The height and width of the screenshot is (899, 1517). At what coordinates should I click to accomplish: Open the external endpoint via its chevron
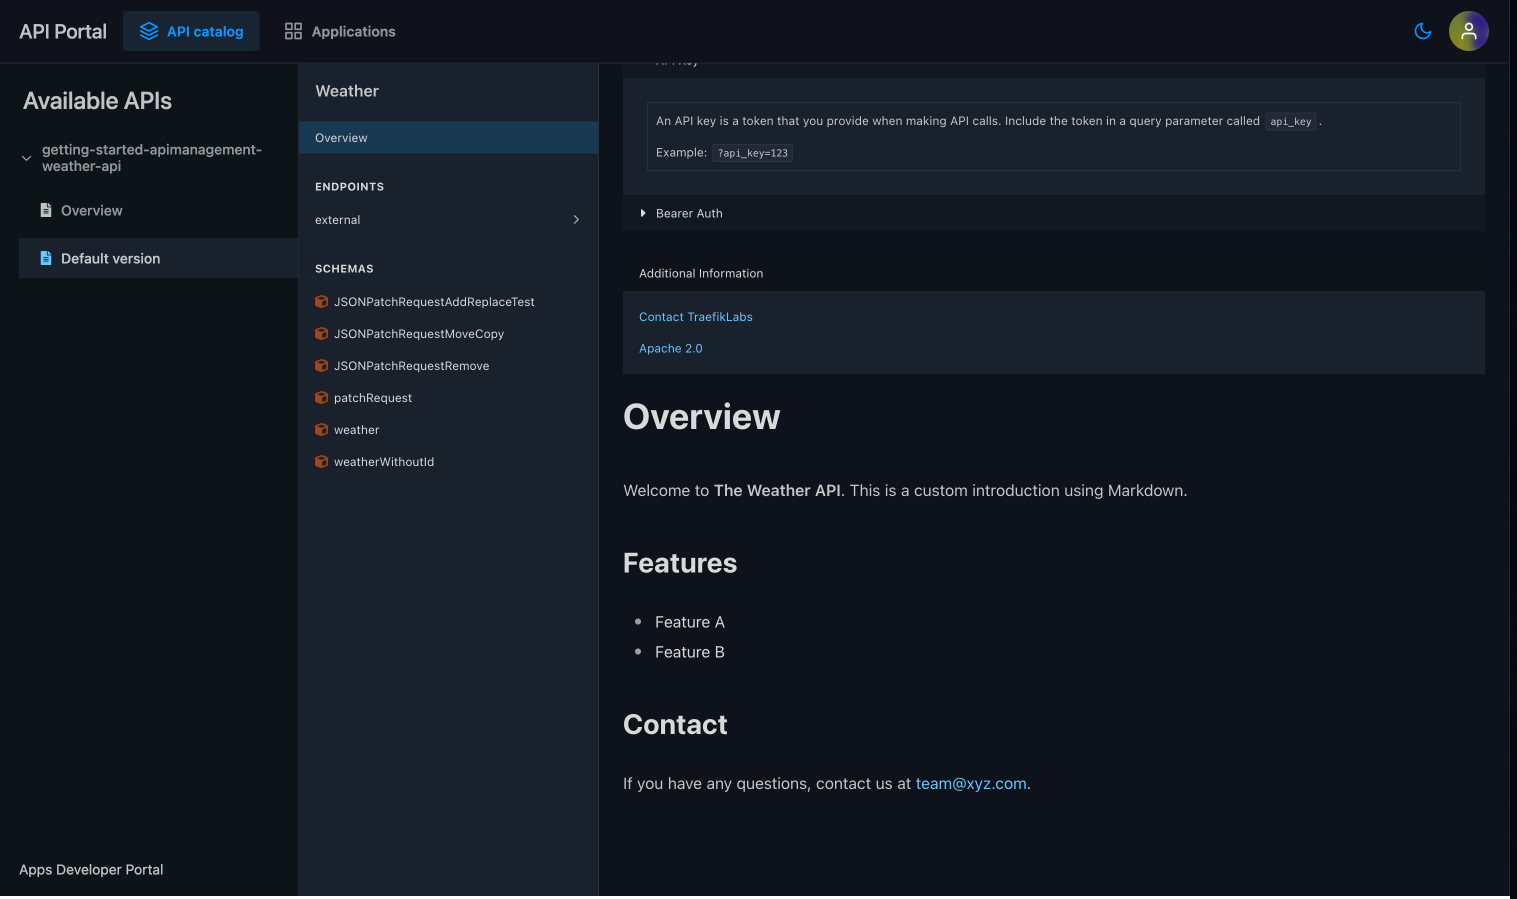click(x=576, y=219)
